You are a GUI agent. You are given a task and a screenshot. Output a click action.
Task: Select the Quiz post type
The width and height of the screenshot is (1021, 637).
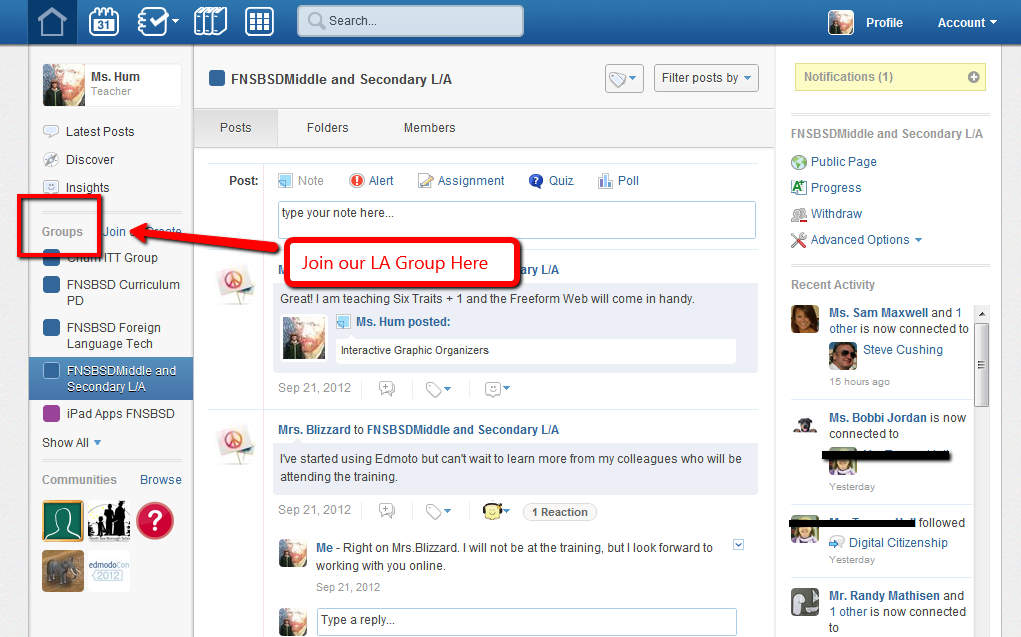[x=551, y=180]
